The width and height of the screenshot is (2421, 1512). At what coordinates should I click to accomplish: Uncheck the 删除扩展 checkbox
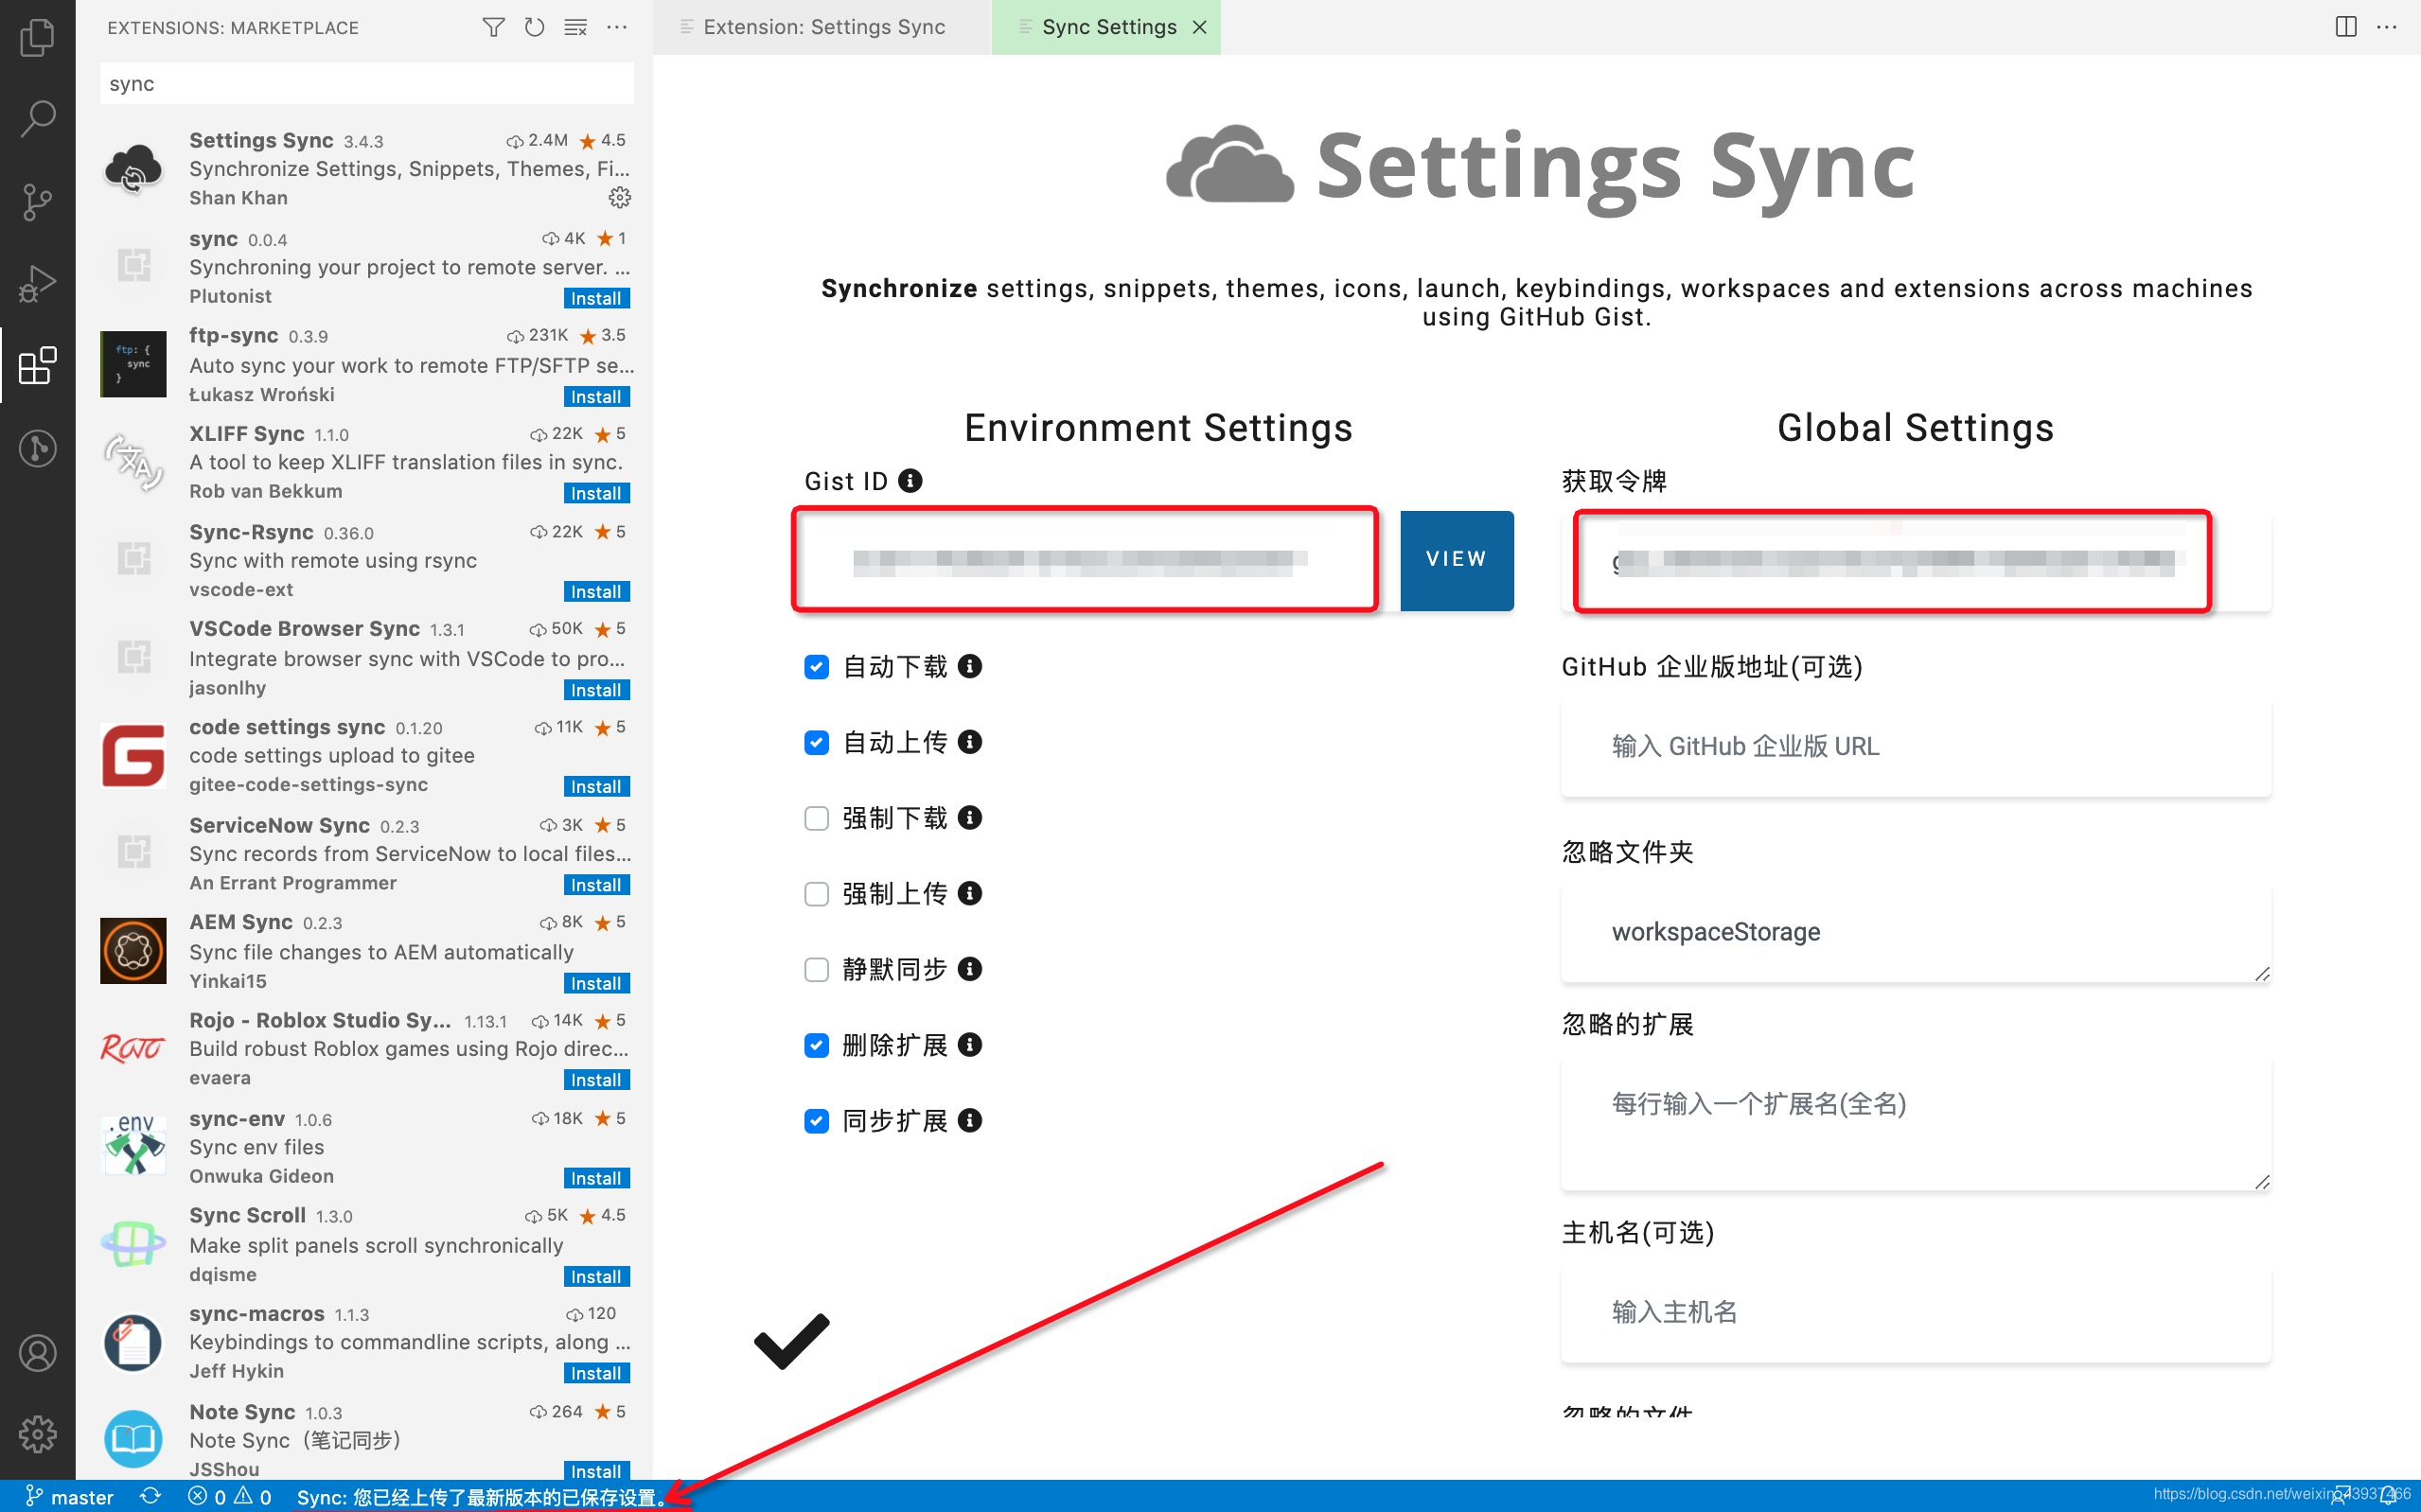[816, 1045]
